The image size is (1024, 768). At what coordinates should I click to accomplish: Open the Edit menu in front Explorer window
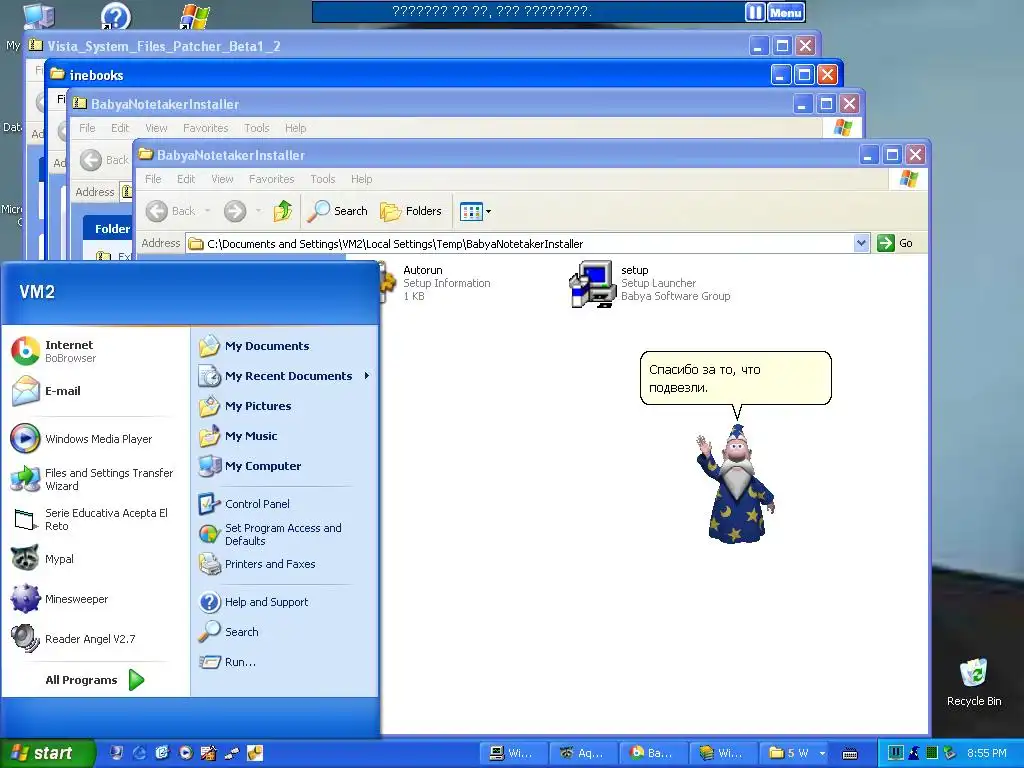pos(186,179)
